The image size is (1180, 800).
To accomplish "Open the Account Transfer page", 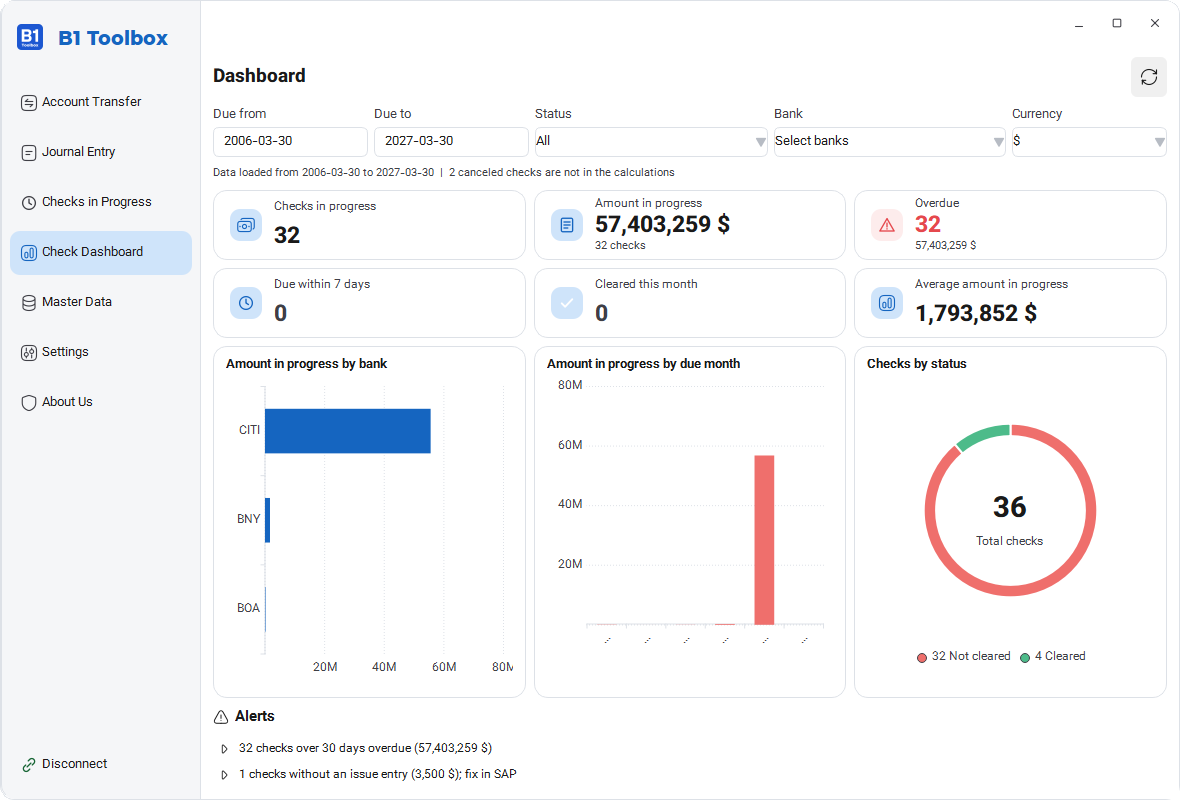I will tap(101, 102).
